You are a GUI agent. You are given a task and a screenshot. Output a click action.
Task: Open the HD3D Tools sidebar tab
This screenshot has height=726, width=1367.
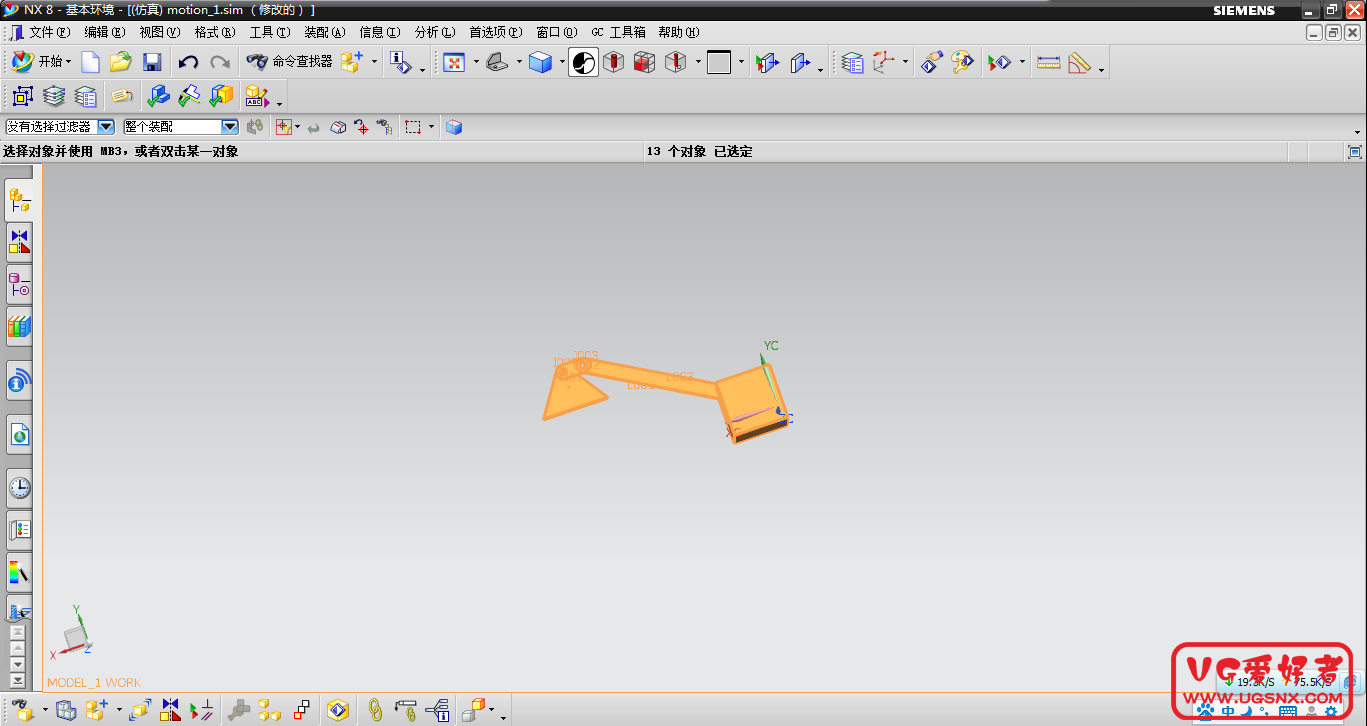click(19, 381)
